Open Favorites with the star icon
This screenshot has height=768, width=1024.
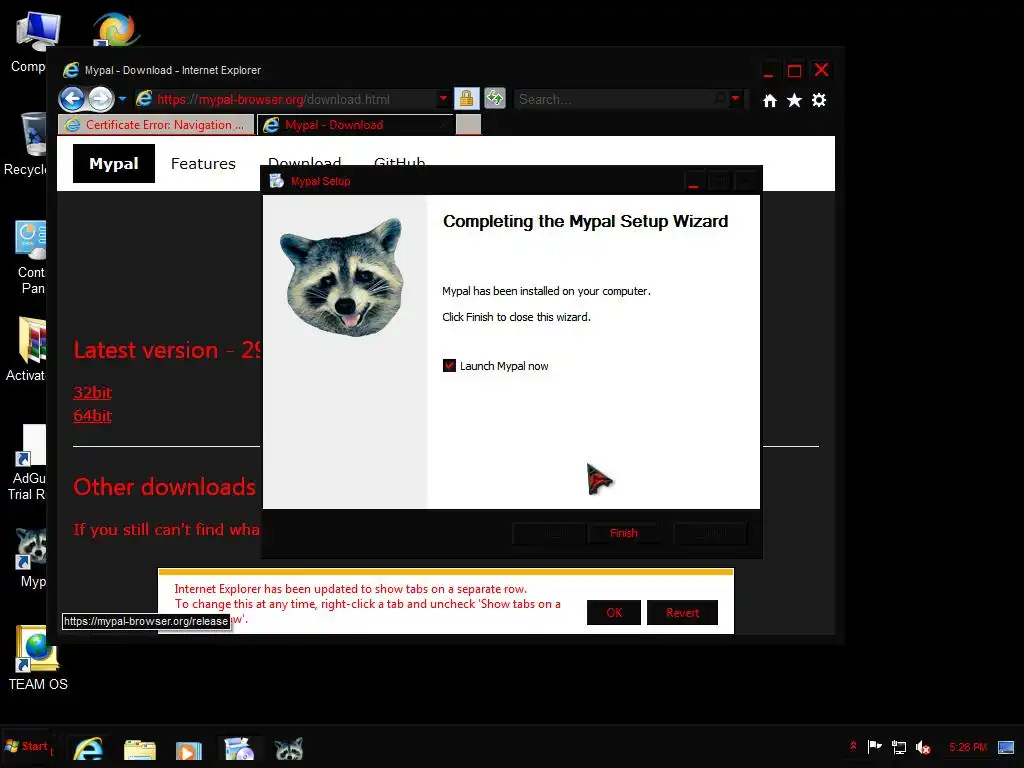(x=794, y=100)
